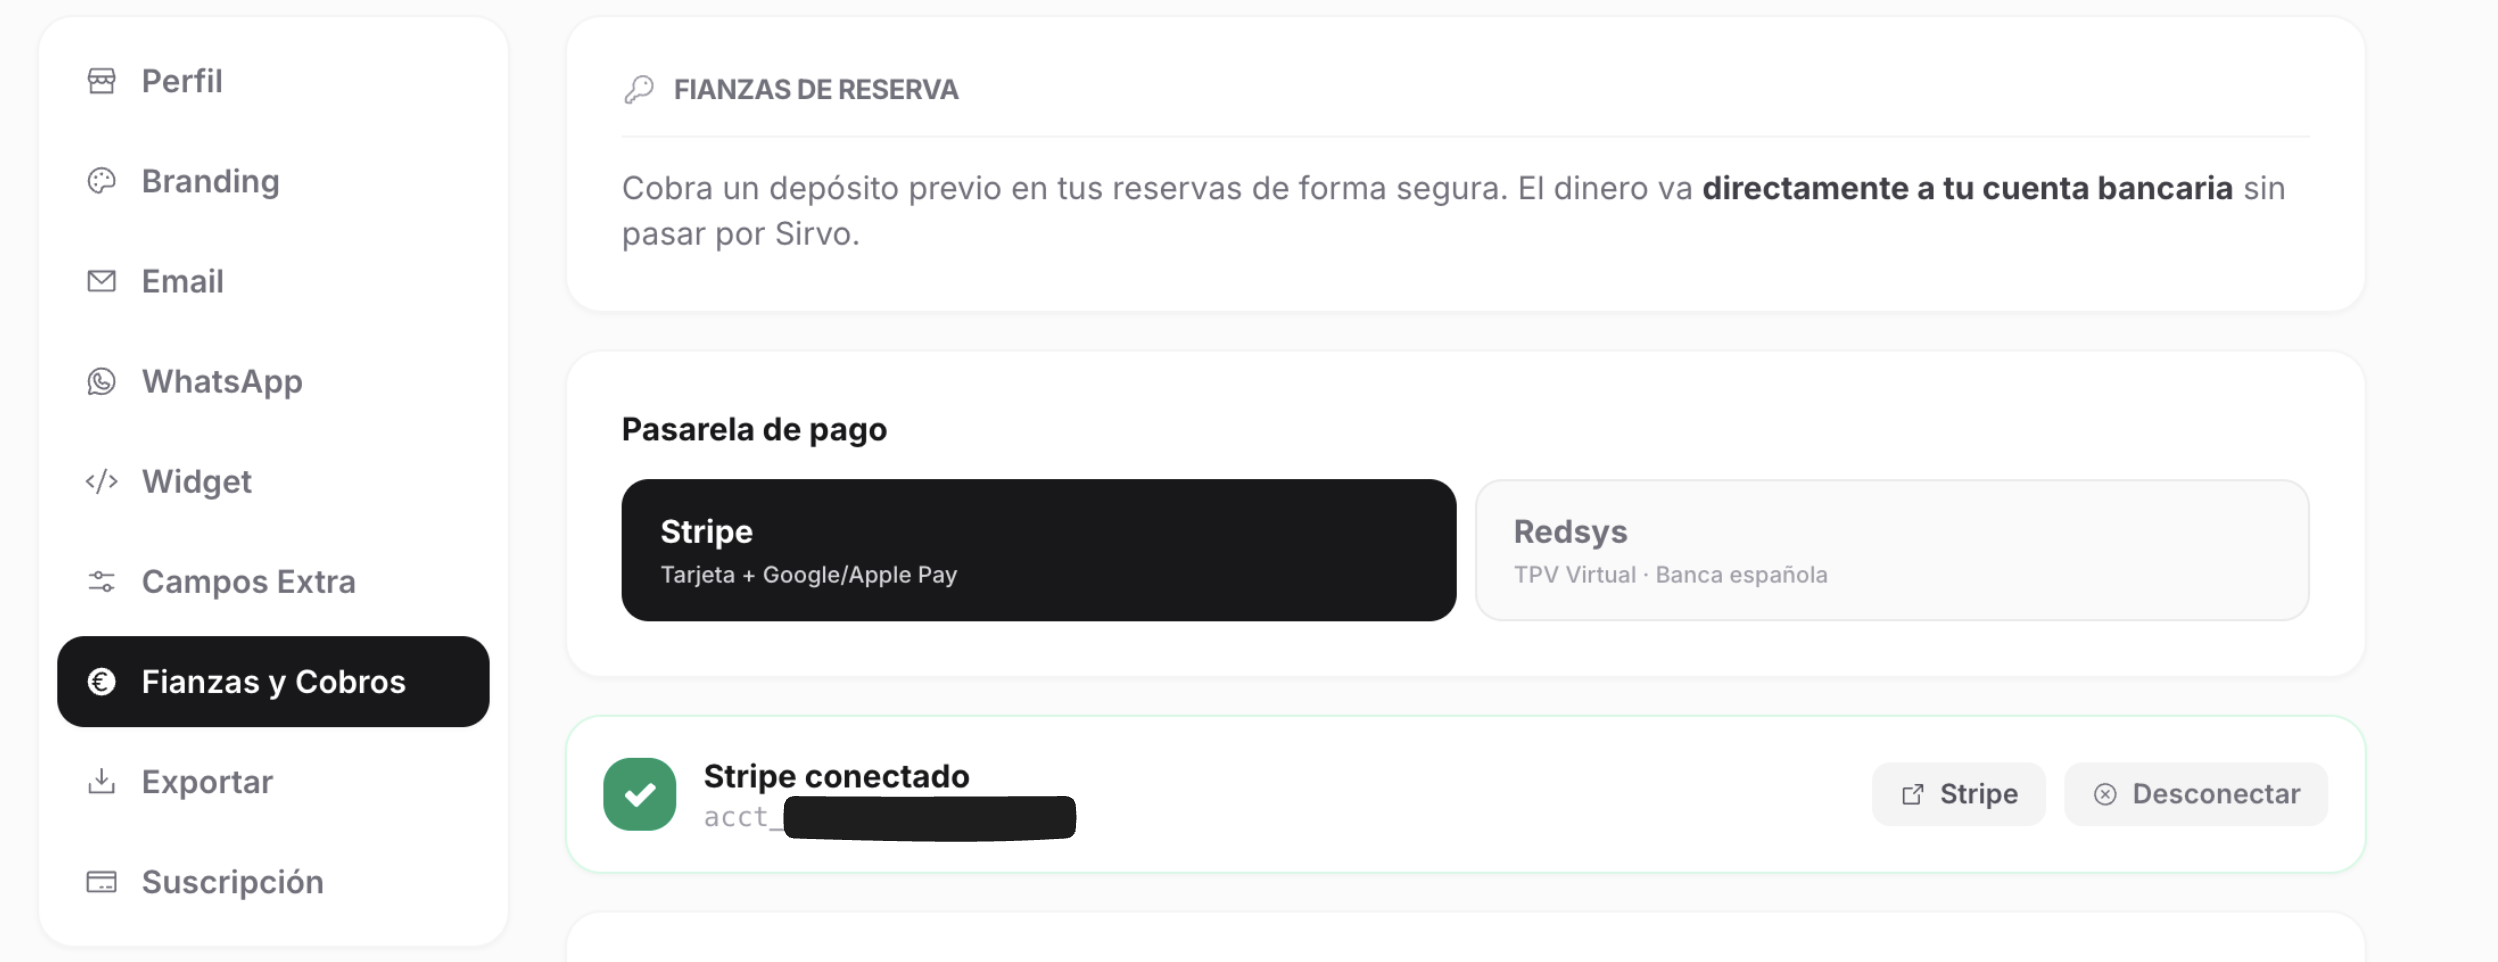2498x962 pixels.
Task: Open the Stripe dashboard button
Action: click(1958, 794)
